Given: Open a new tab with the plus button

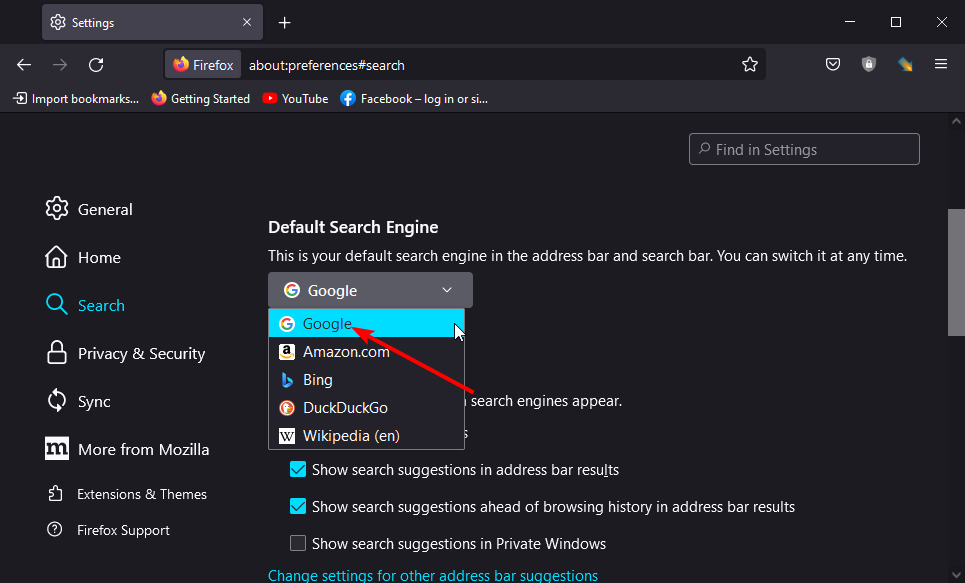Looking at the screenshot, I should pos(284,23).
